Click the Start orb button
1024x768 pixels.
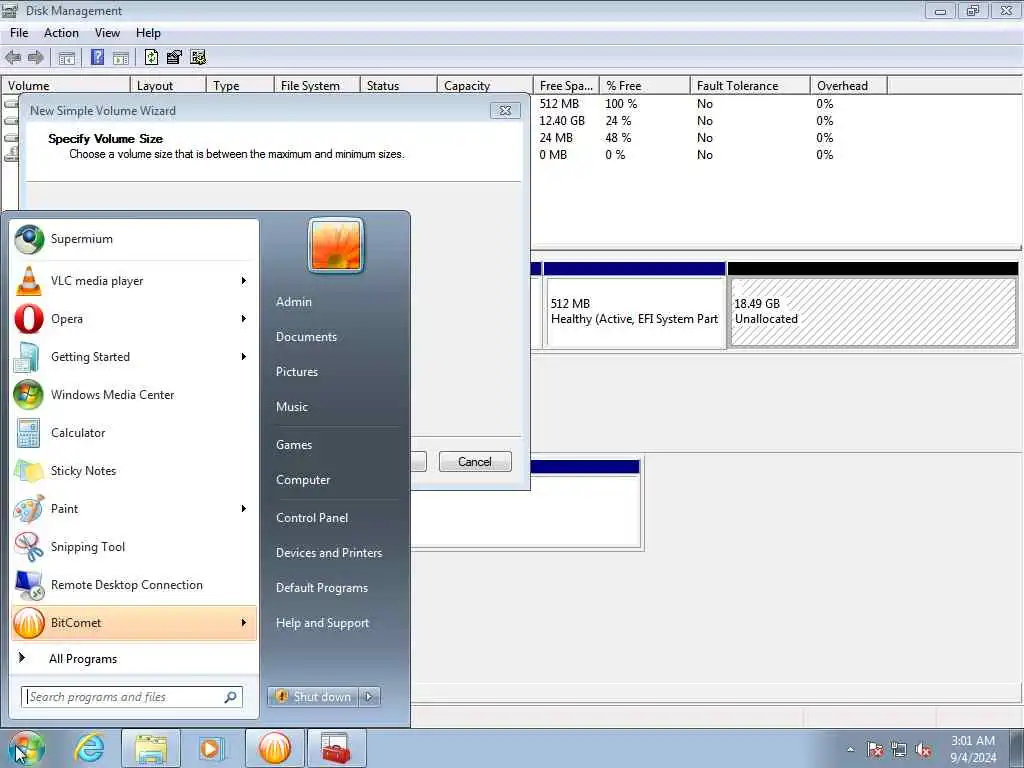pyautogui.click(x=26, y=748)
